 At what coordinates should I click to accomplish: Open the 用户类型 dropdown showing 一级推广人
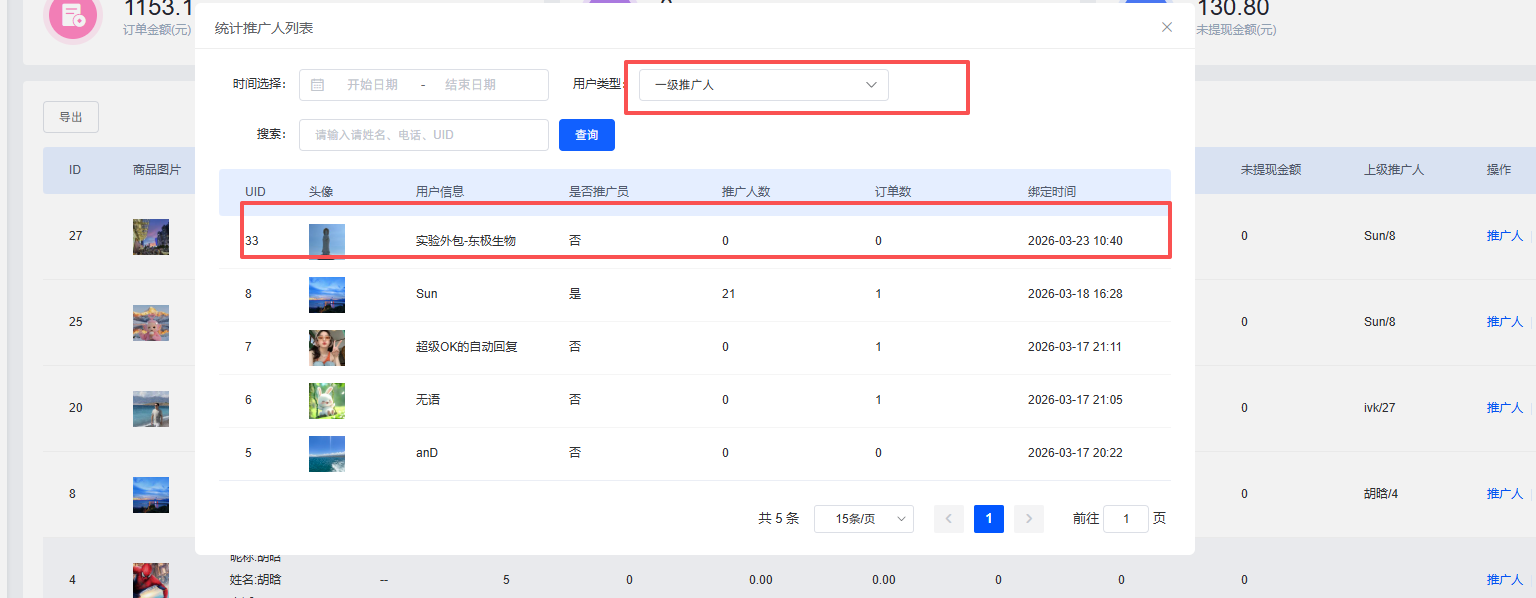click(x=764, y=85)
